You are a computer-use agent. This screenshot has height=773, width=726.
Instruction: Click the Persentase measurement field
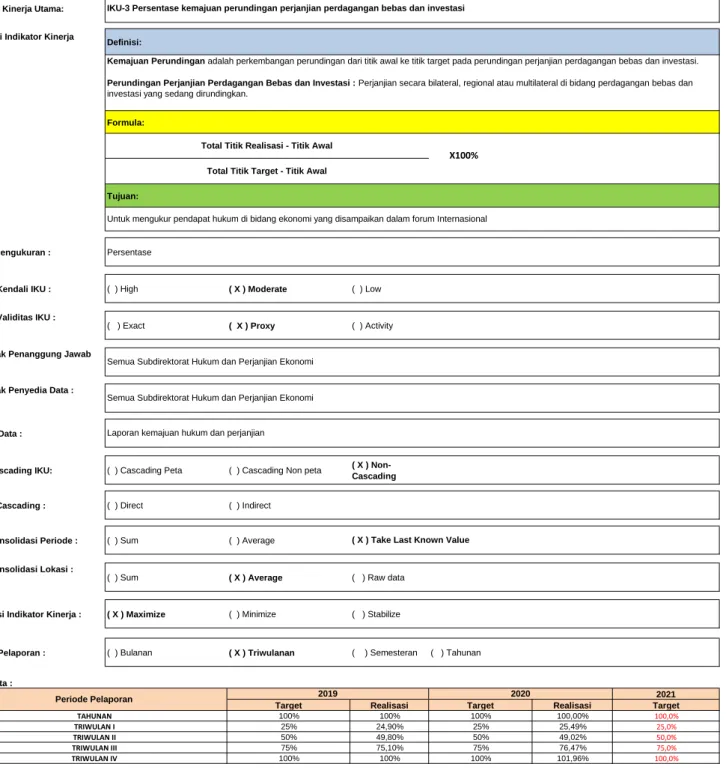click(x=412, y=252)
